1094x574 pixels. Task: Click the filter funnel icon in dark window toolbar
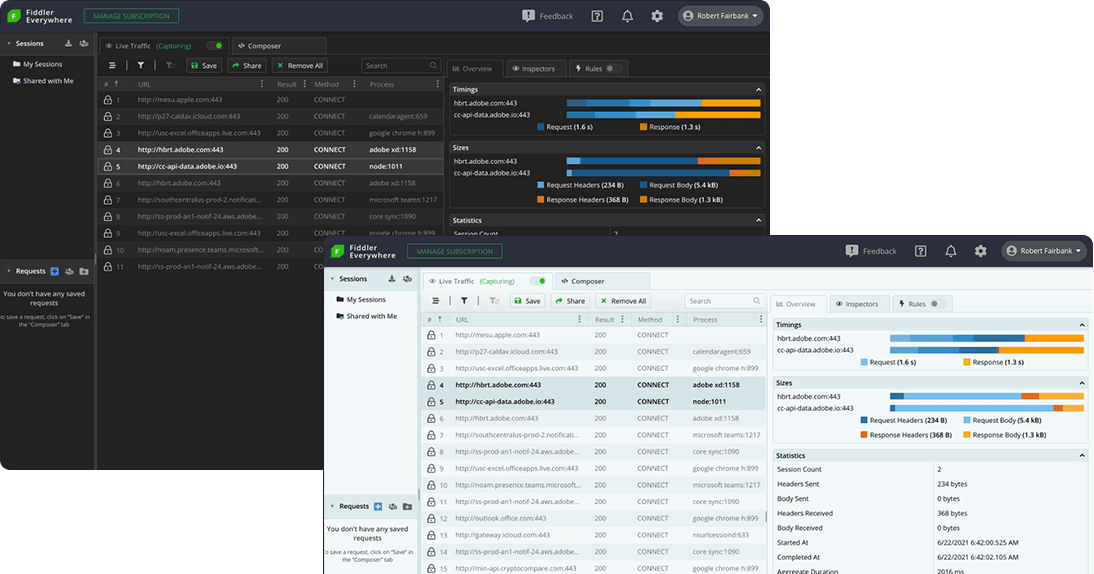pyautogui.click(x=141, y=66)
